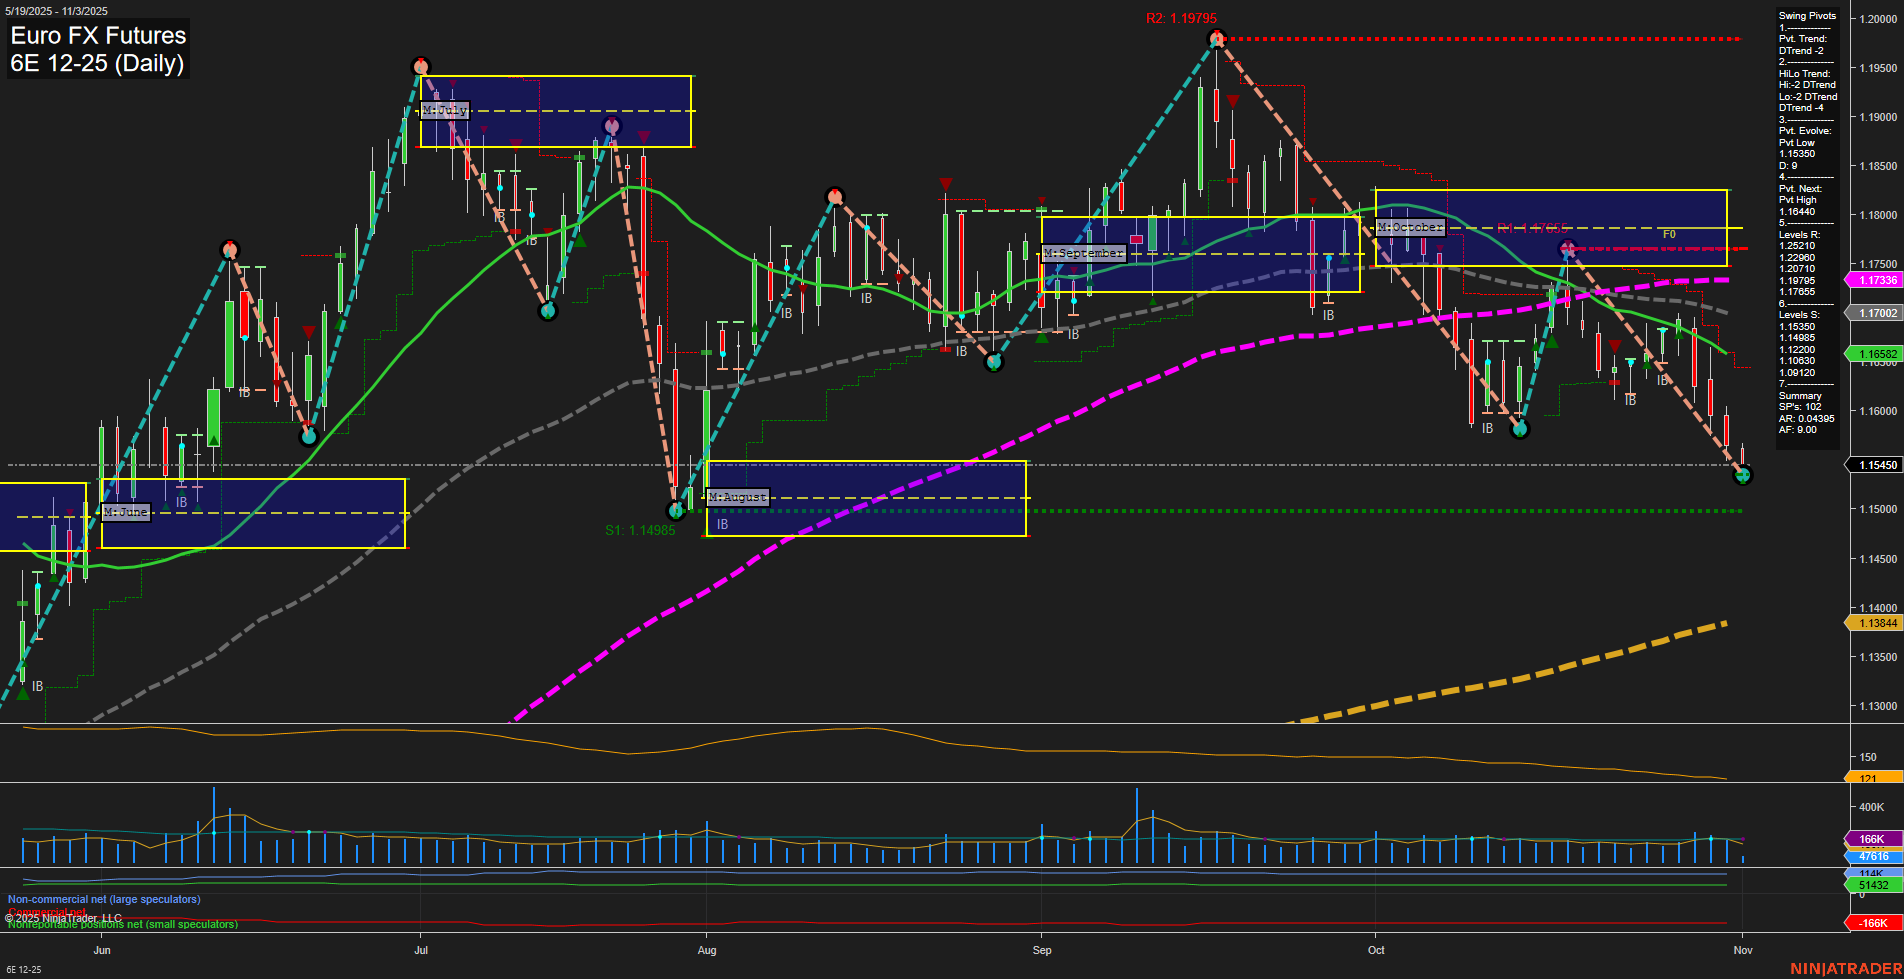This screenshot has width=1904, height=979.
Task: Click the teal pivot dot near October low
Action: [1520, 428]
